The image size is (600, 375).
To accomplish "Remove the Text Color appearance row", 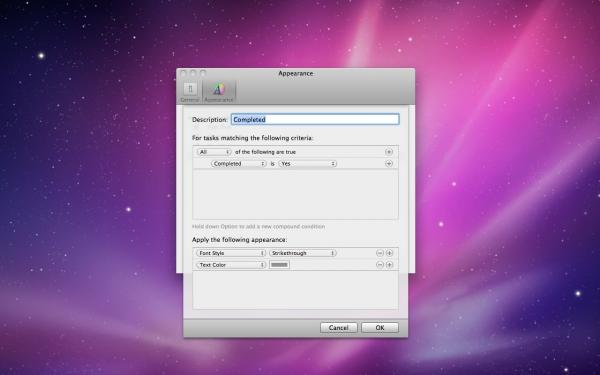I will (379, 264).
